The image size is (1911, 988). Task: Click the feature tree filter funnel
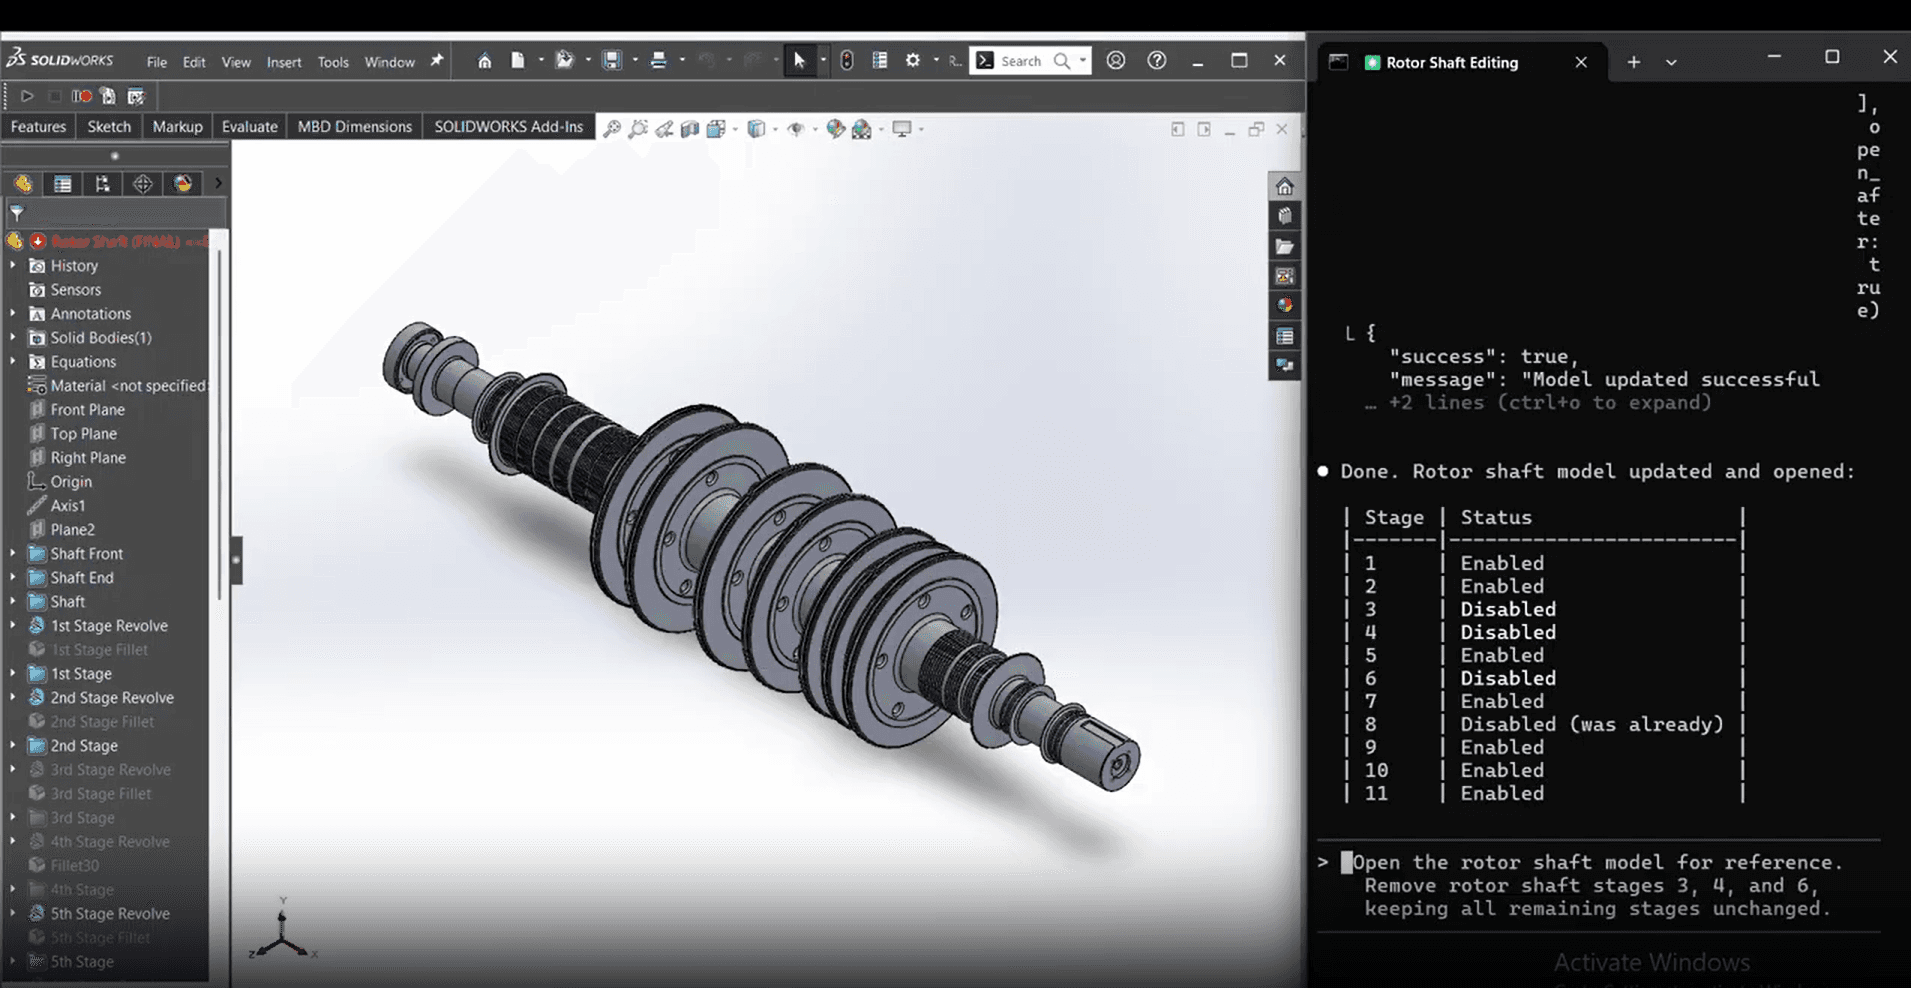click(17, 213)
